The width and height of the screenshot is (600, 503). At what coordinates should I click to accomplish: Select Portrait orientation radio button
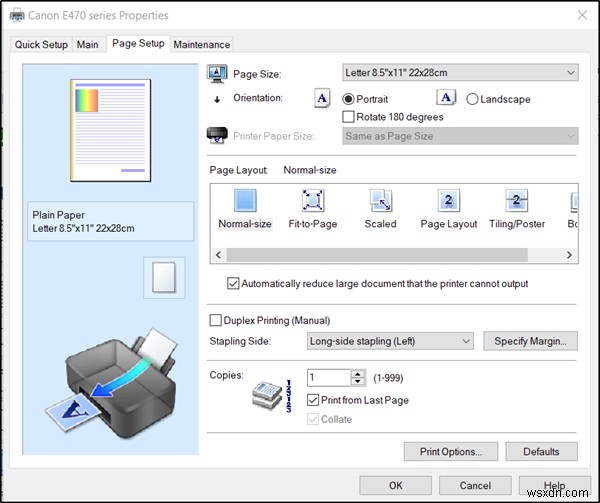point(348,99)
